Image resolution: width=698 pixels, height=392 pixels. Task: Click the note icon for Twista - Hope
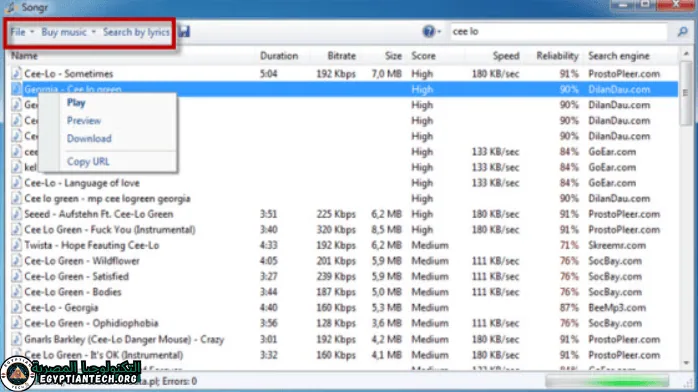(16, 245)
